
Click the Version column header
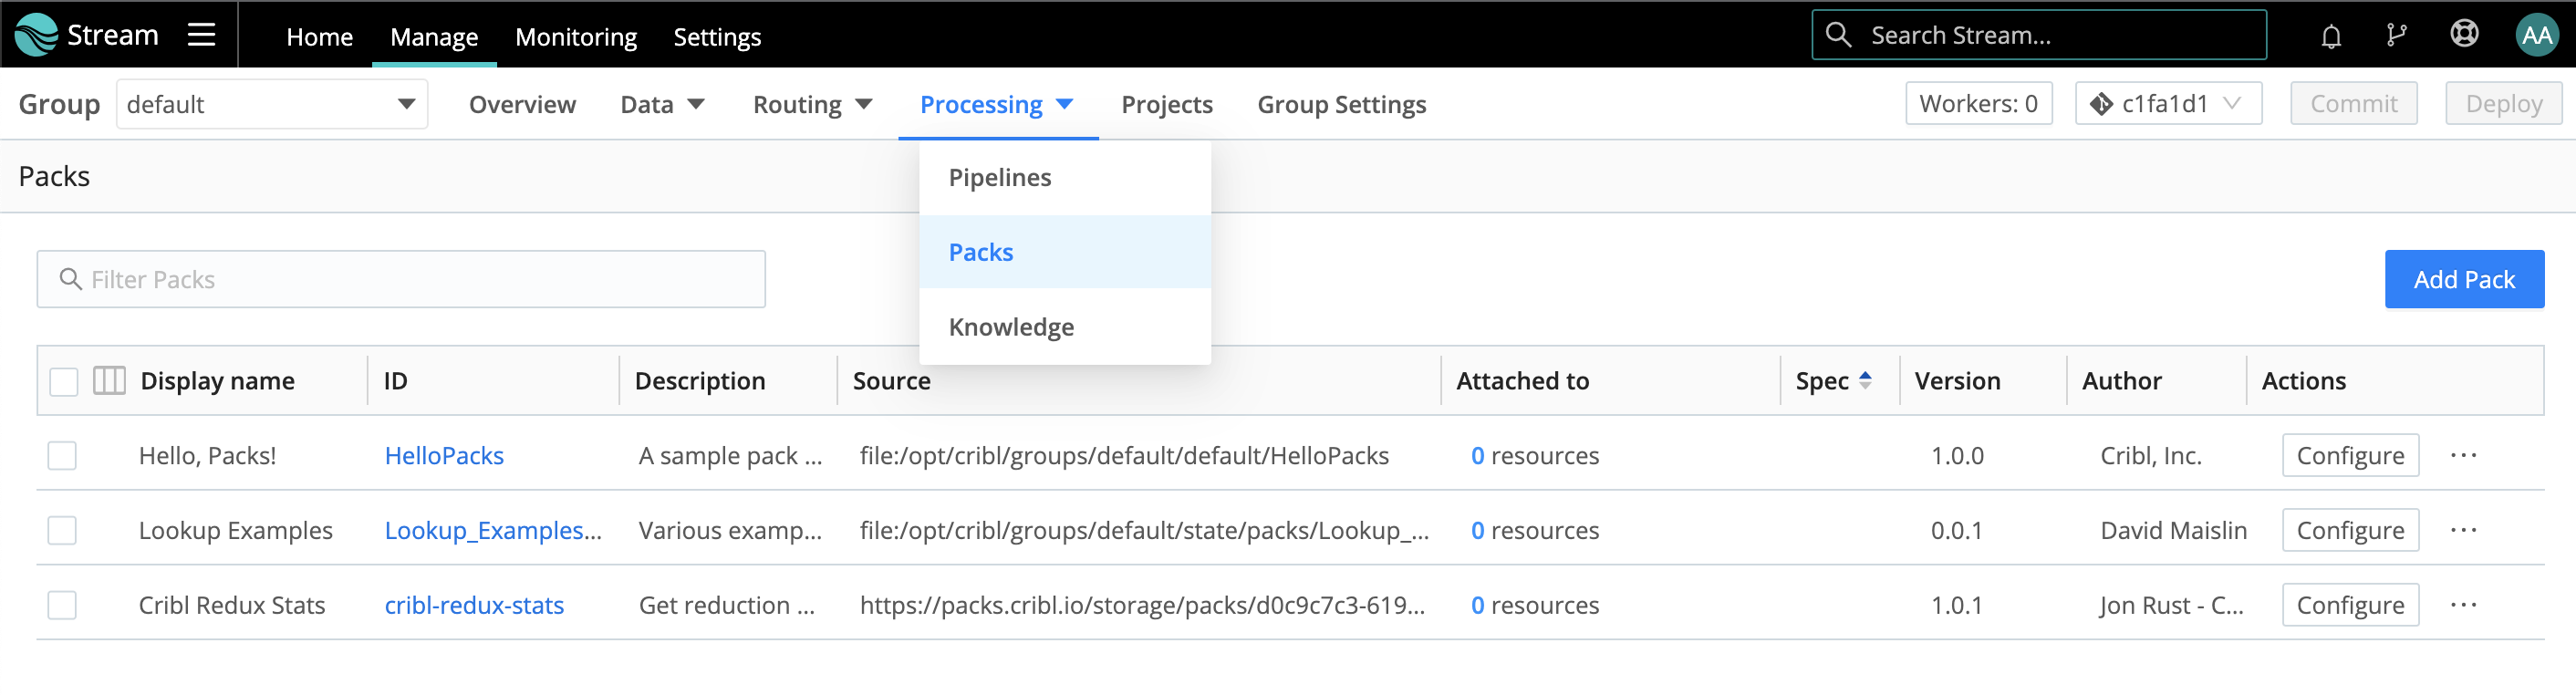click(1957, 381)
